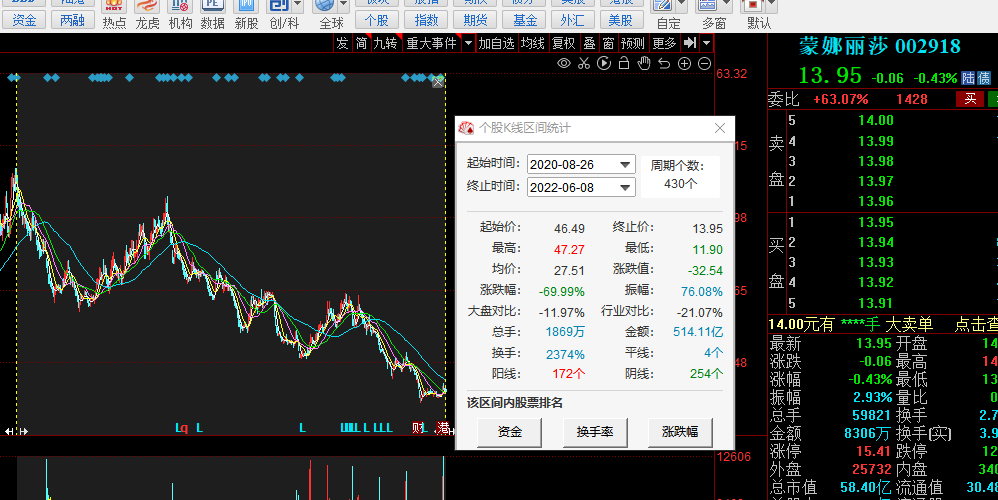This screenshot has height=500, width=998.
Task: Switch to the 指数 tab
Action: [426, 20]
